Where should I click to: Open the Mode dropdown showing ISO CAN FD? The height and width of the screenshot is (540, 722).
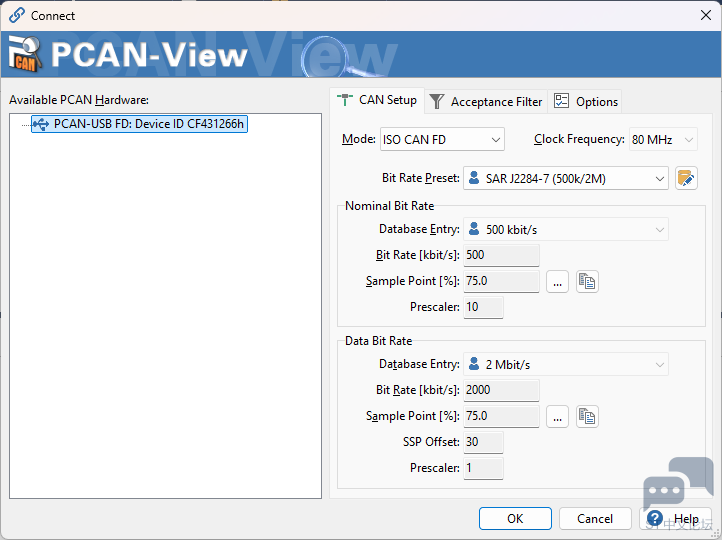(x=442, y=139)
